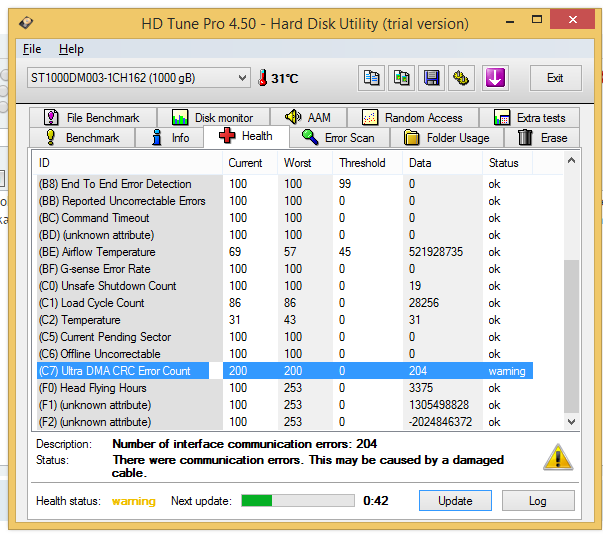Select the (B8) End To End Error Detection row

285,184
